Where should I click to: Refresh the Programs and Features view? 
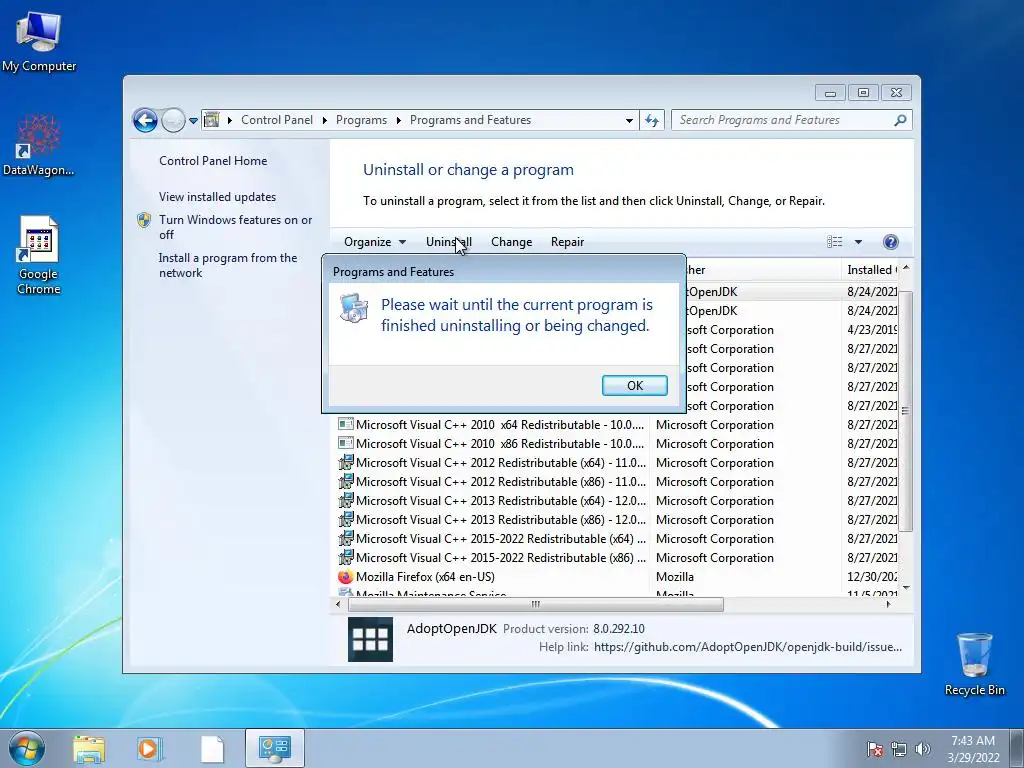point(652,120)
